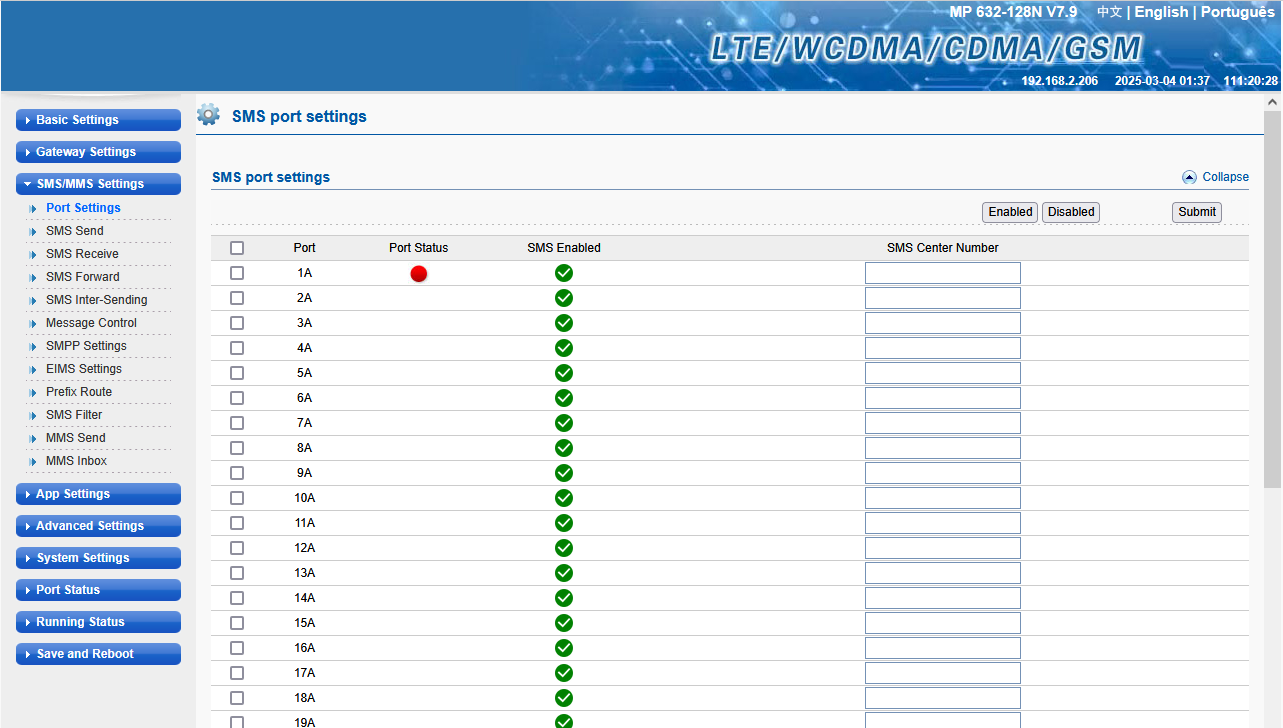Expand the Advanced Settings menu section
This screenshot has height=728, width=1283.
pos(98,526)
